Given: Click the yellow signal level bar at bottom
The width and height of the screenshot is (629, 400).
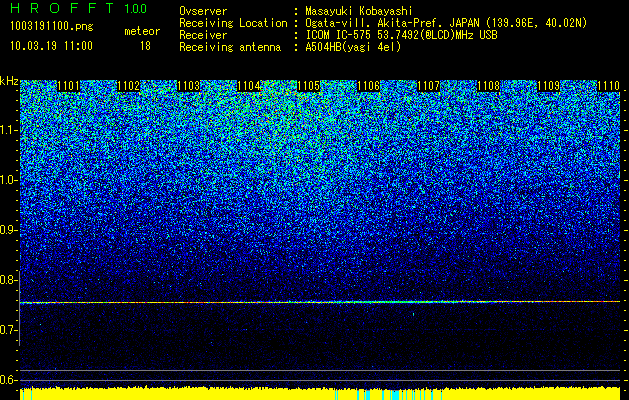Looking at the screenshot, I should coord(320,394).
